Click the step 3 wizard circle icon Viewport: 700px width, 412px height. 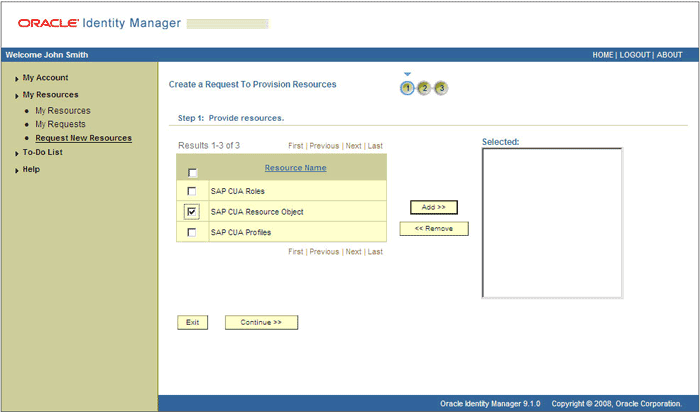tap(441, 88)
